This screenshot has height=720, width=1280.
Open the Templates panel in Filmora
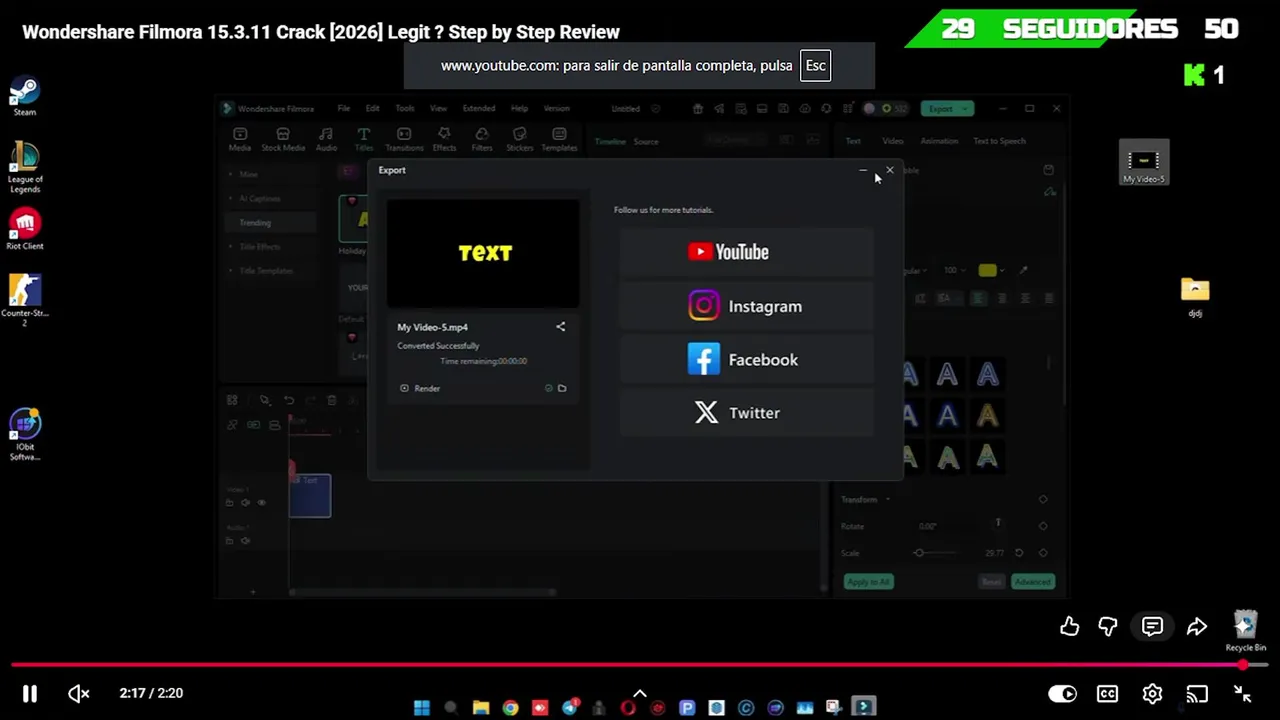pos(559,139)
